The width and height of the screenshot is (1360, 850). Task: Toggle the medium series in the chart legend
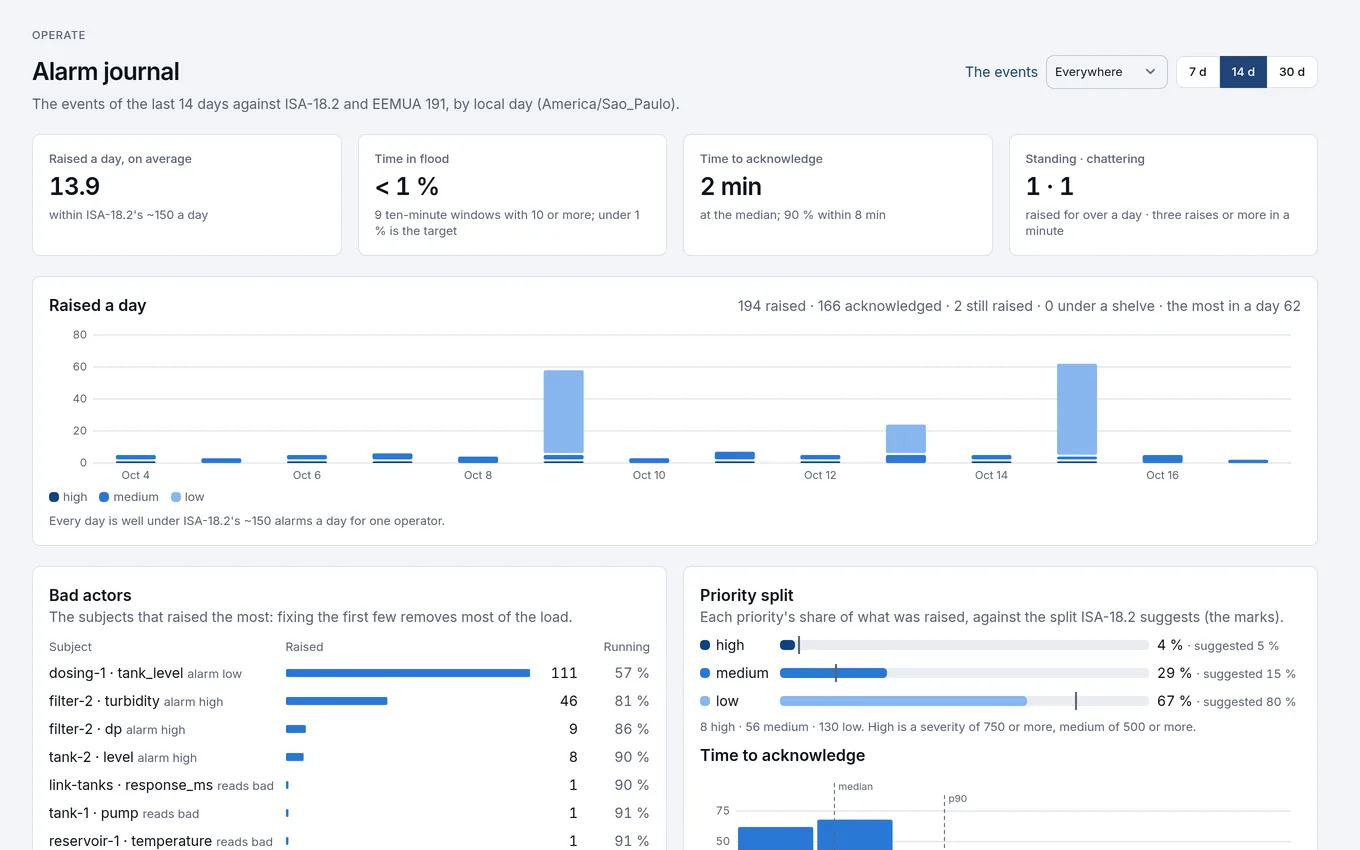click(129, 497)
